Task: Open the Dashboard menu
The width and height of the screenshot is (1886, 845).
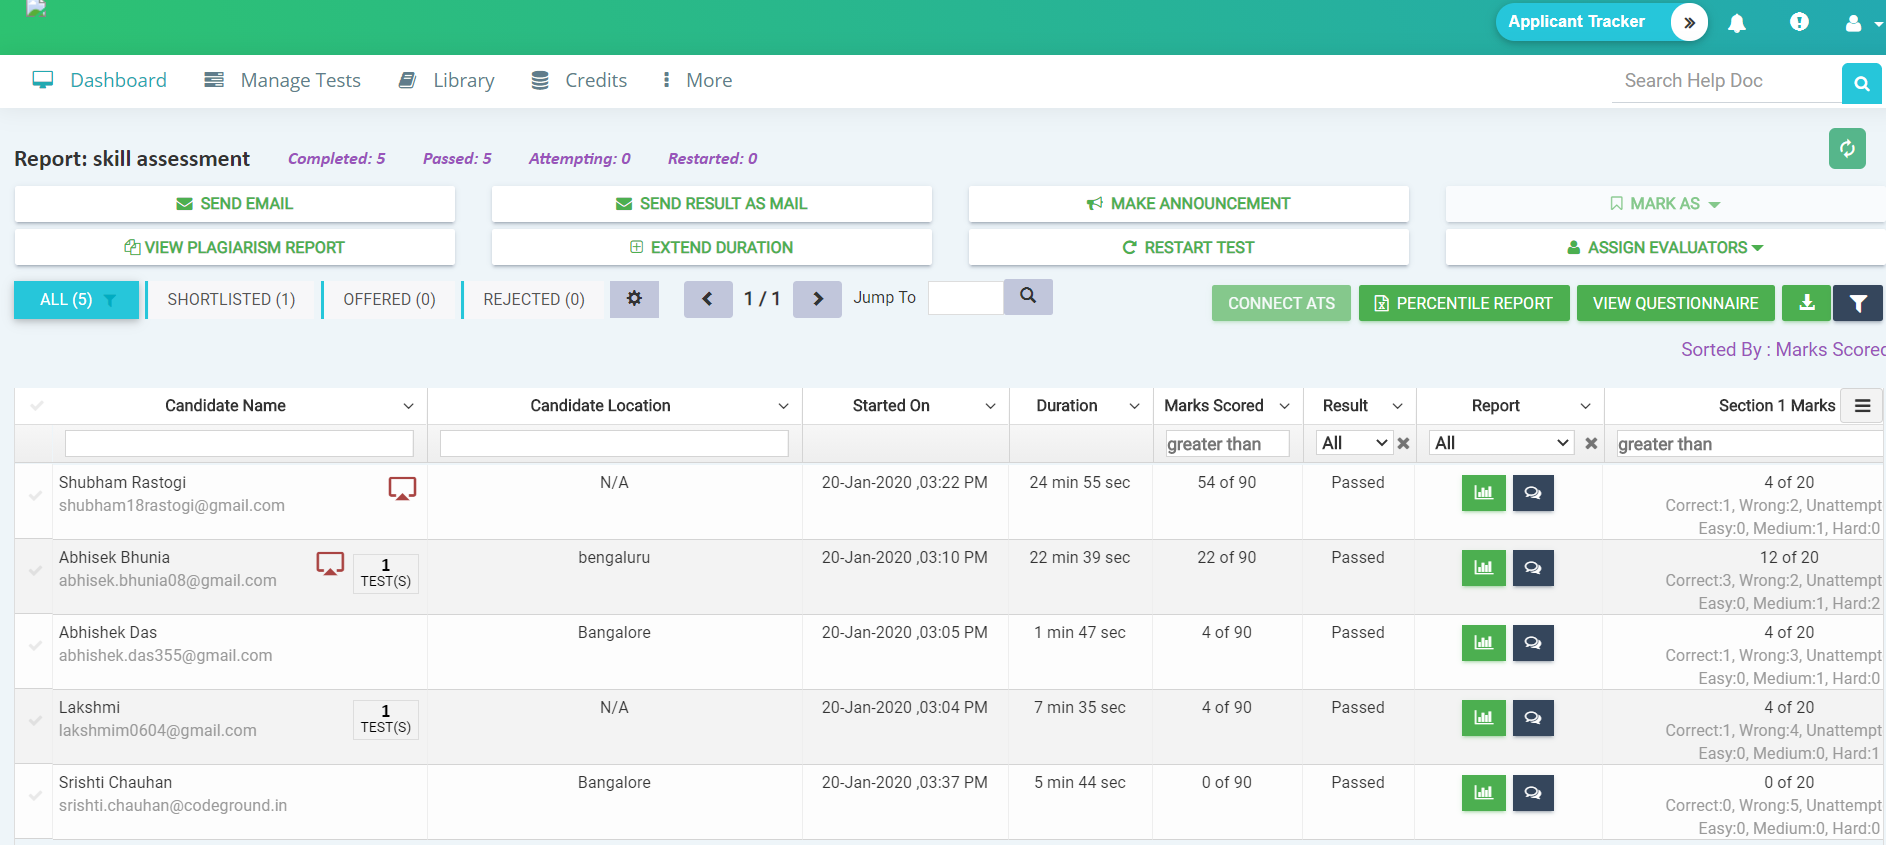Action: point(100,80)
